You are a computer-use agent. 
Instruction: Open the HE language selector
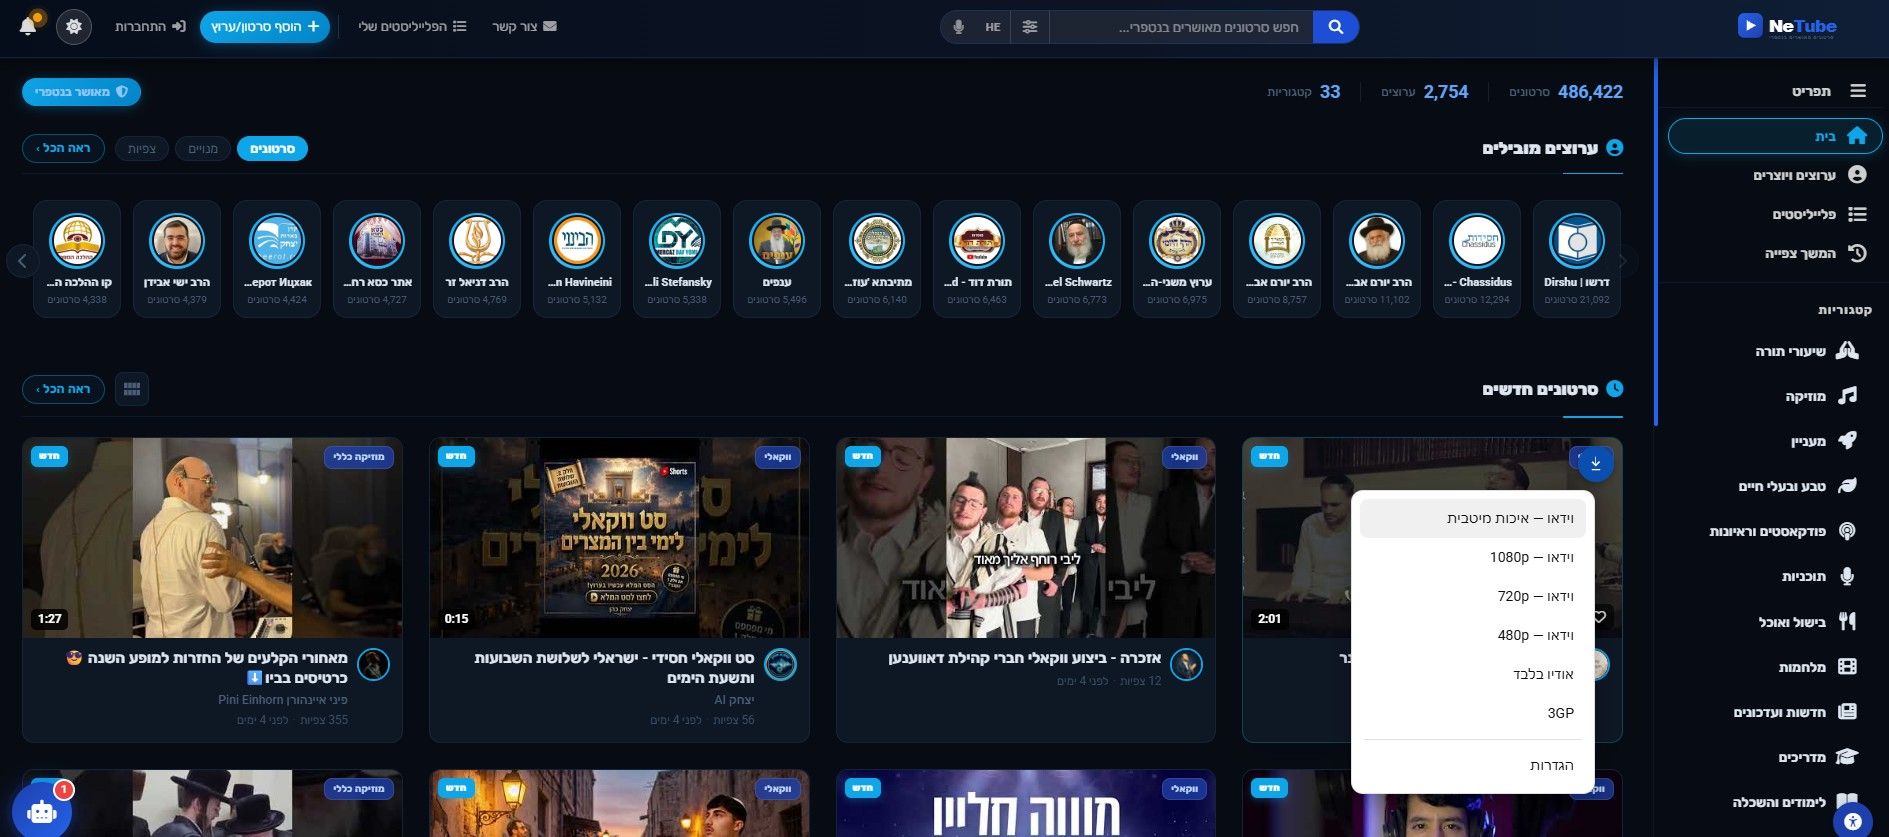[x=993, y=27]
